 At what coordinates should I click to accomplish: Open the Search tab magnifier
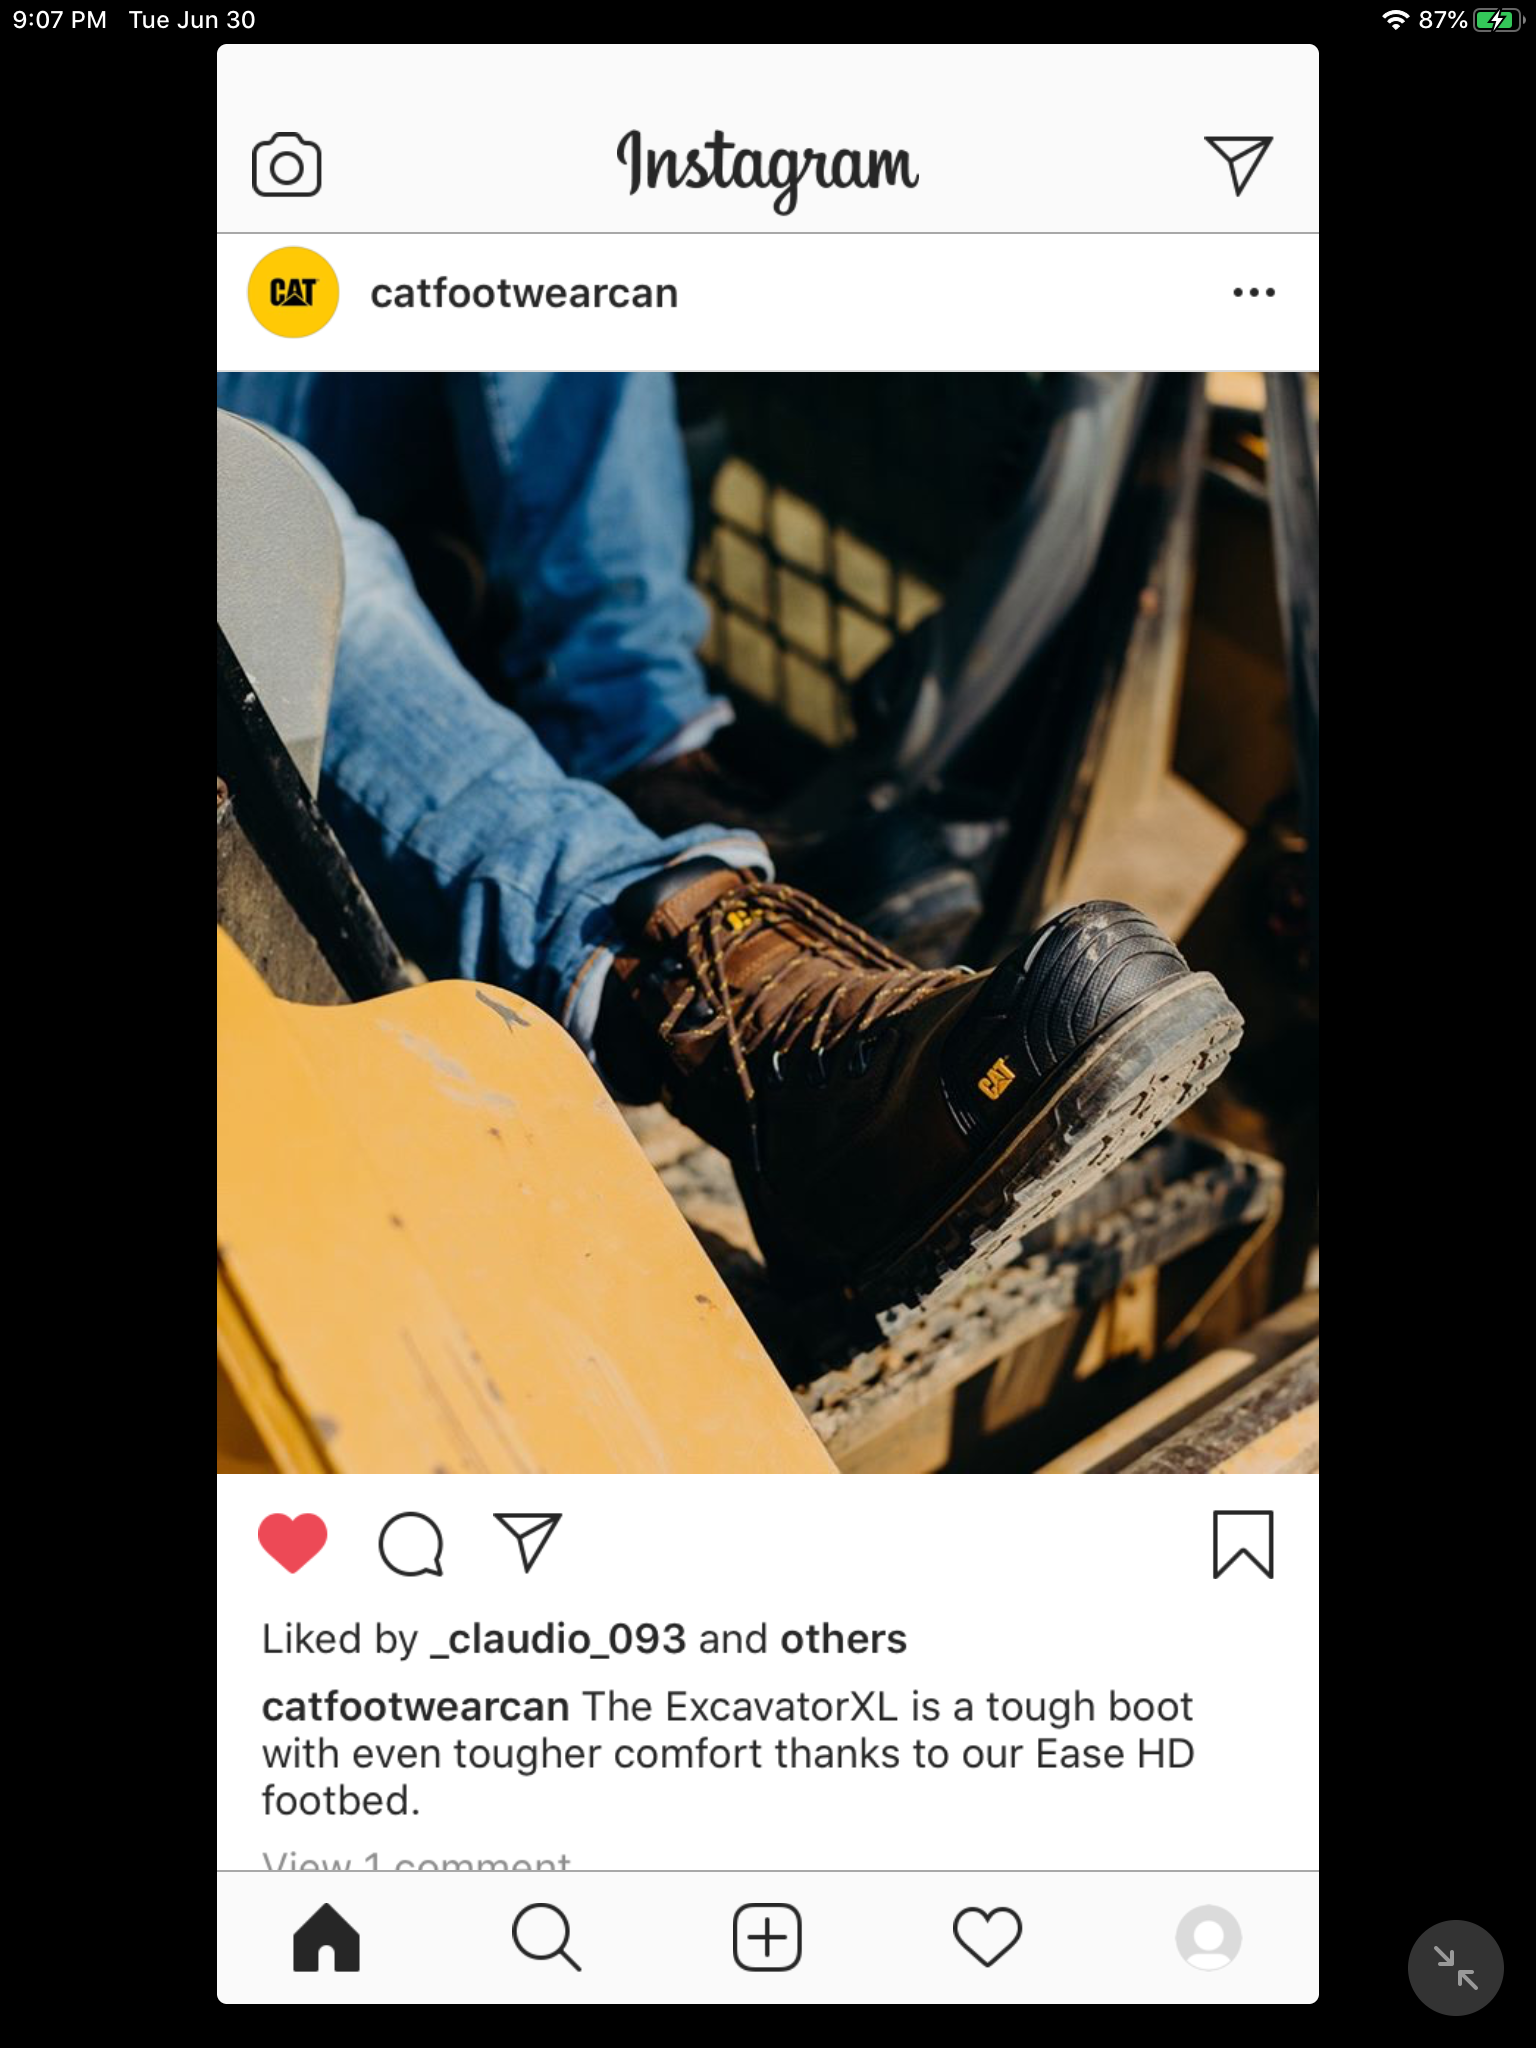546,1937
